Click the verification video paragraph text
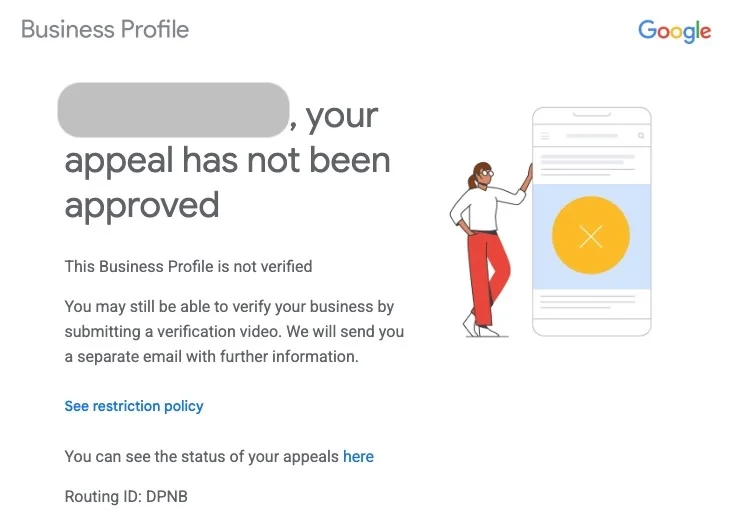 [234, 331]
